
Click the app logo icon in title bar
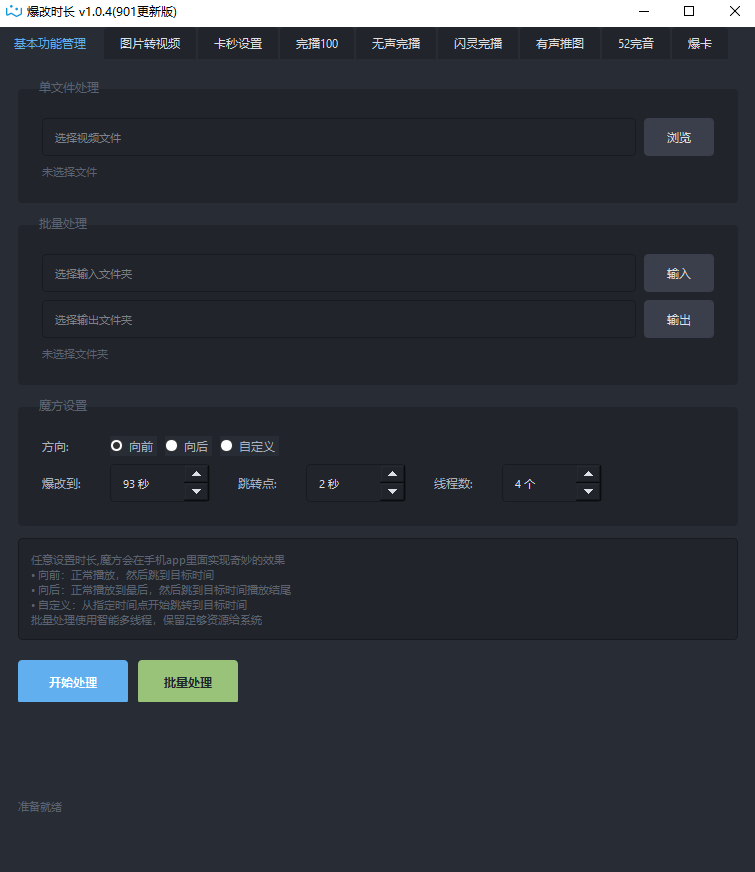click(14, 12)
